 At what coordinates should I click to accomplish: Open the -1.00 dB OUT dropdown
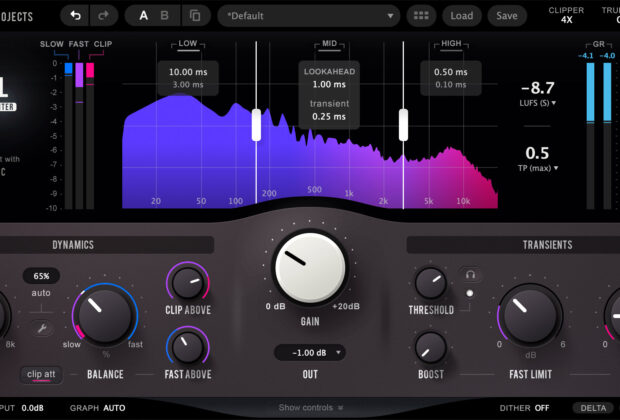tap(310, 353)
